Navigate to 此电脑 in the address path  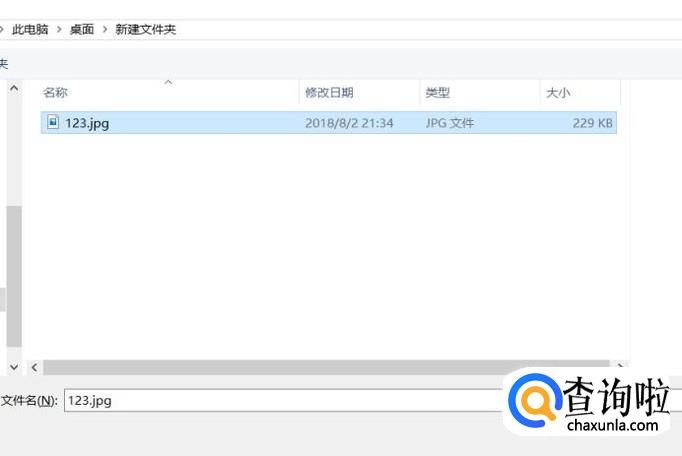point(30,29)
